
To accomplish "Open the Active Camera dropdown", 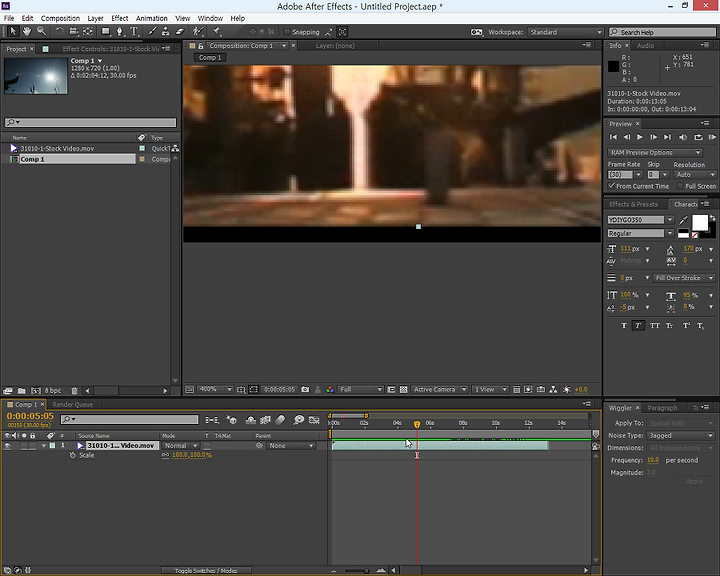I will 439,390.
